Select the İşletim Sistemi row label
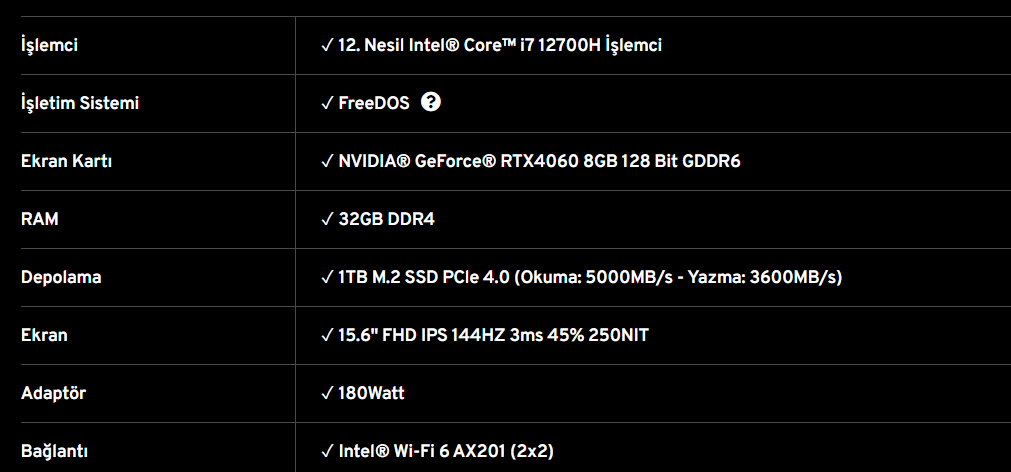This screenshot has width=1011, height=472. tap(80, 103)
